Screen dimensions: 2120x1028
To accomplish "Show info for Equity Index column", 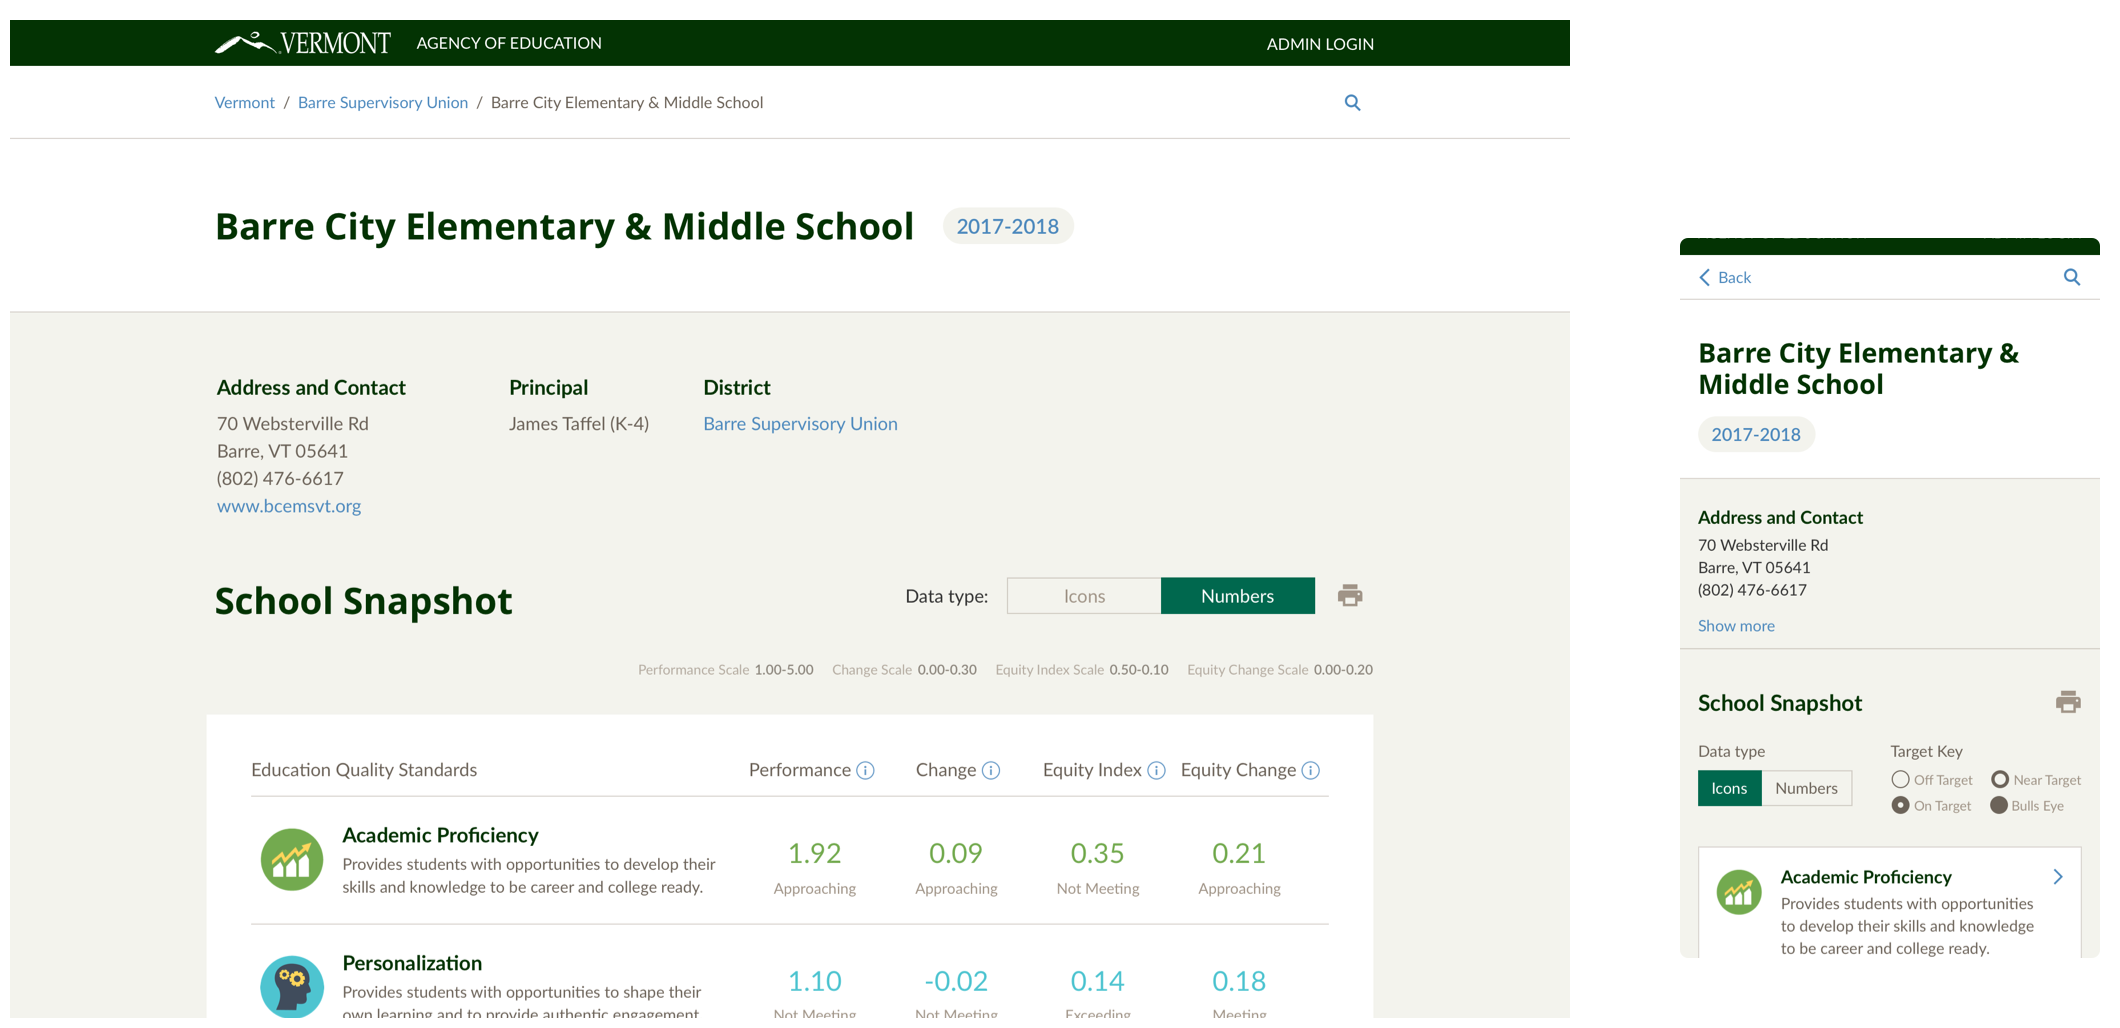I will (x=1156, y=770).
